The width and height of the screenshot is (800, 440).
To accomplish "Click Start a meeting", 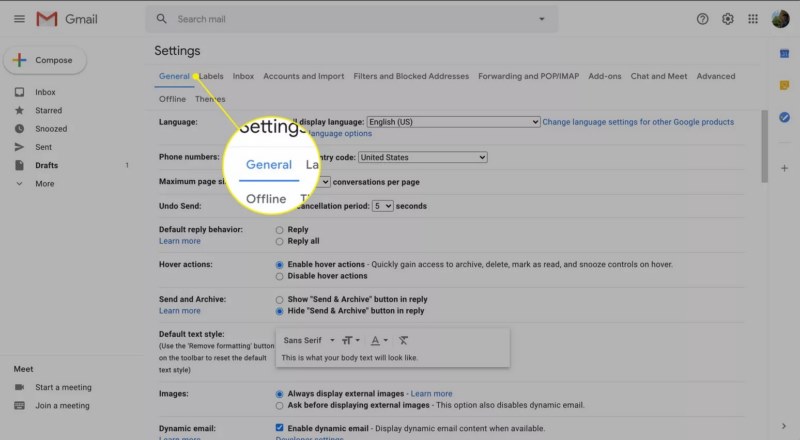I will (63, 387).
